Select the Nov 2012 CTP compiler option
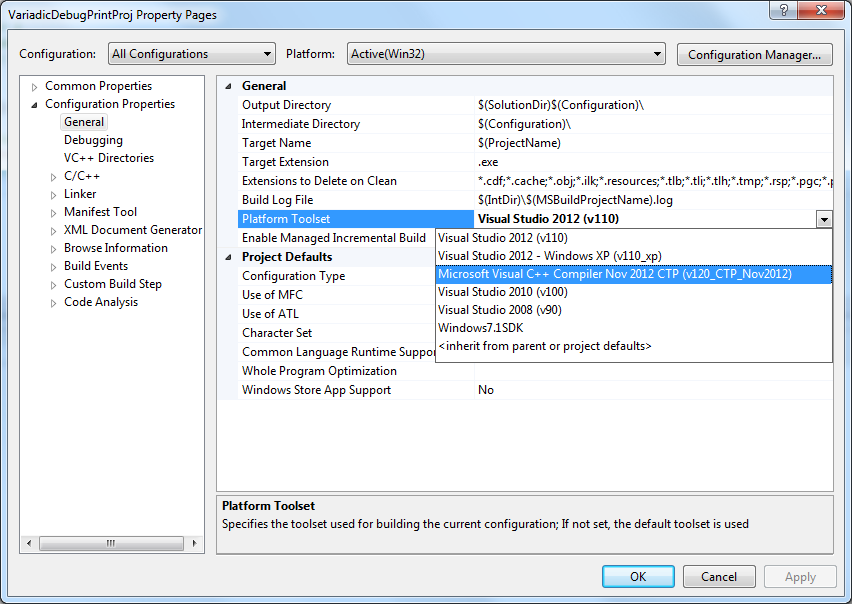Viewport: 852px width, 604px height. pyautogui.click(x=634, y=274)
